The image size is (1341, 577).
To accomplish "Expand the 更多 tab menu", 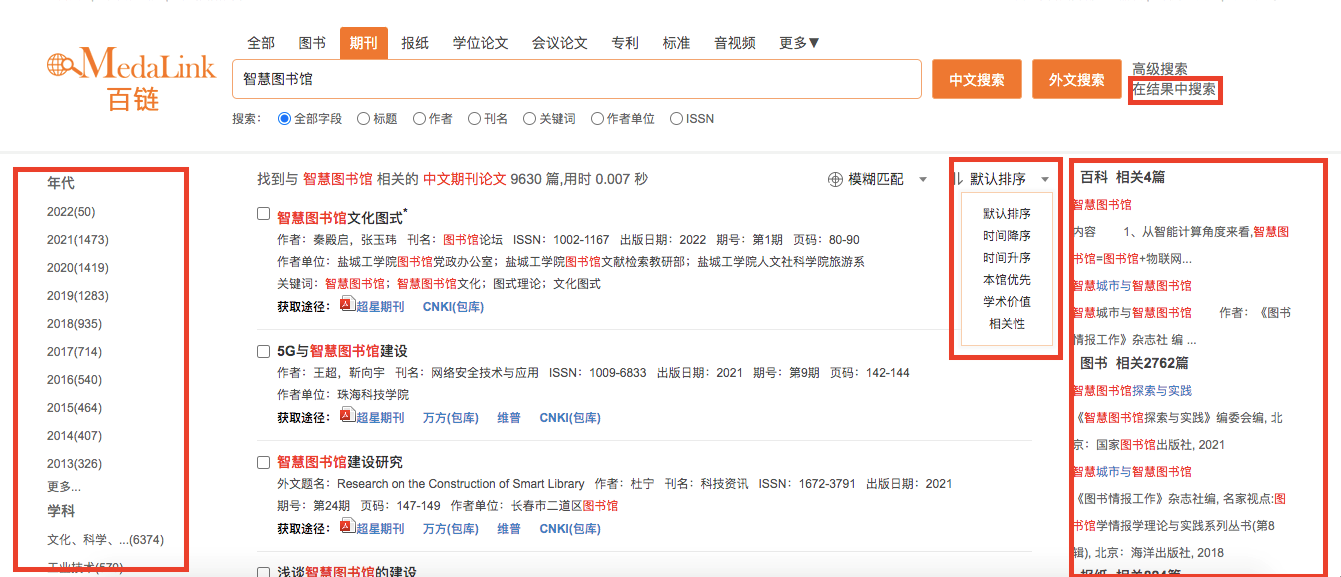I will click(x=799, y=43).
